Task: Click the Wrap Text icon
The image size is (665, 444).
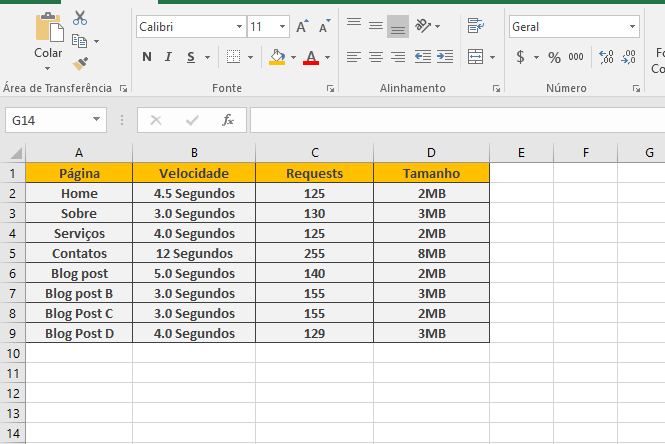Action: click(476, 26)
